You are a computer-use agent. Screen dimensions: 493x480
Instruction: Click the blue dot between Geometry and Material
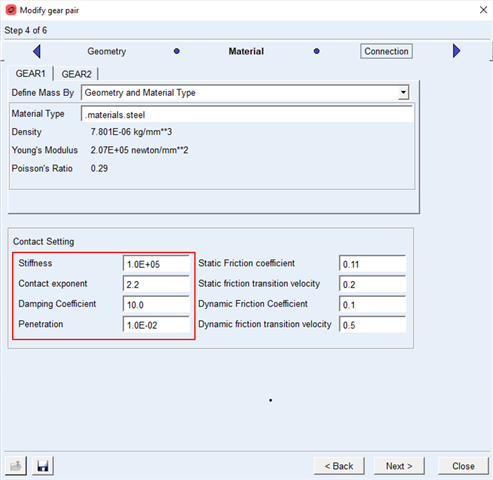pos(177,51)
